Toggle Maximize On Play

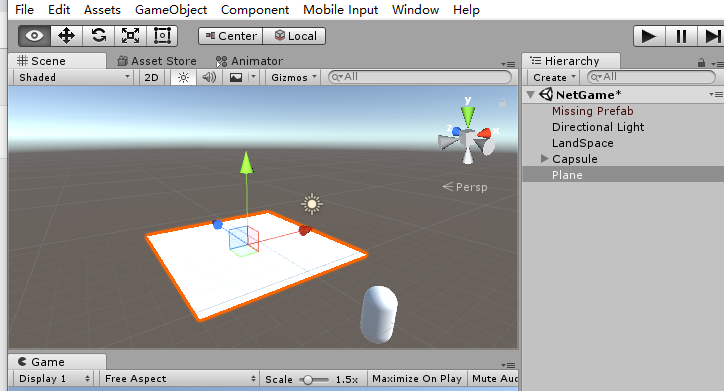click(x=417, y=379)
